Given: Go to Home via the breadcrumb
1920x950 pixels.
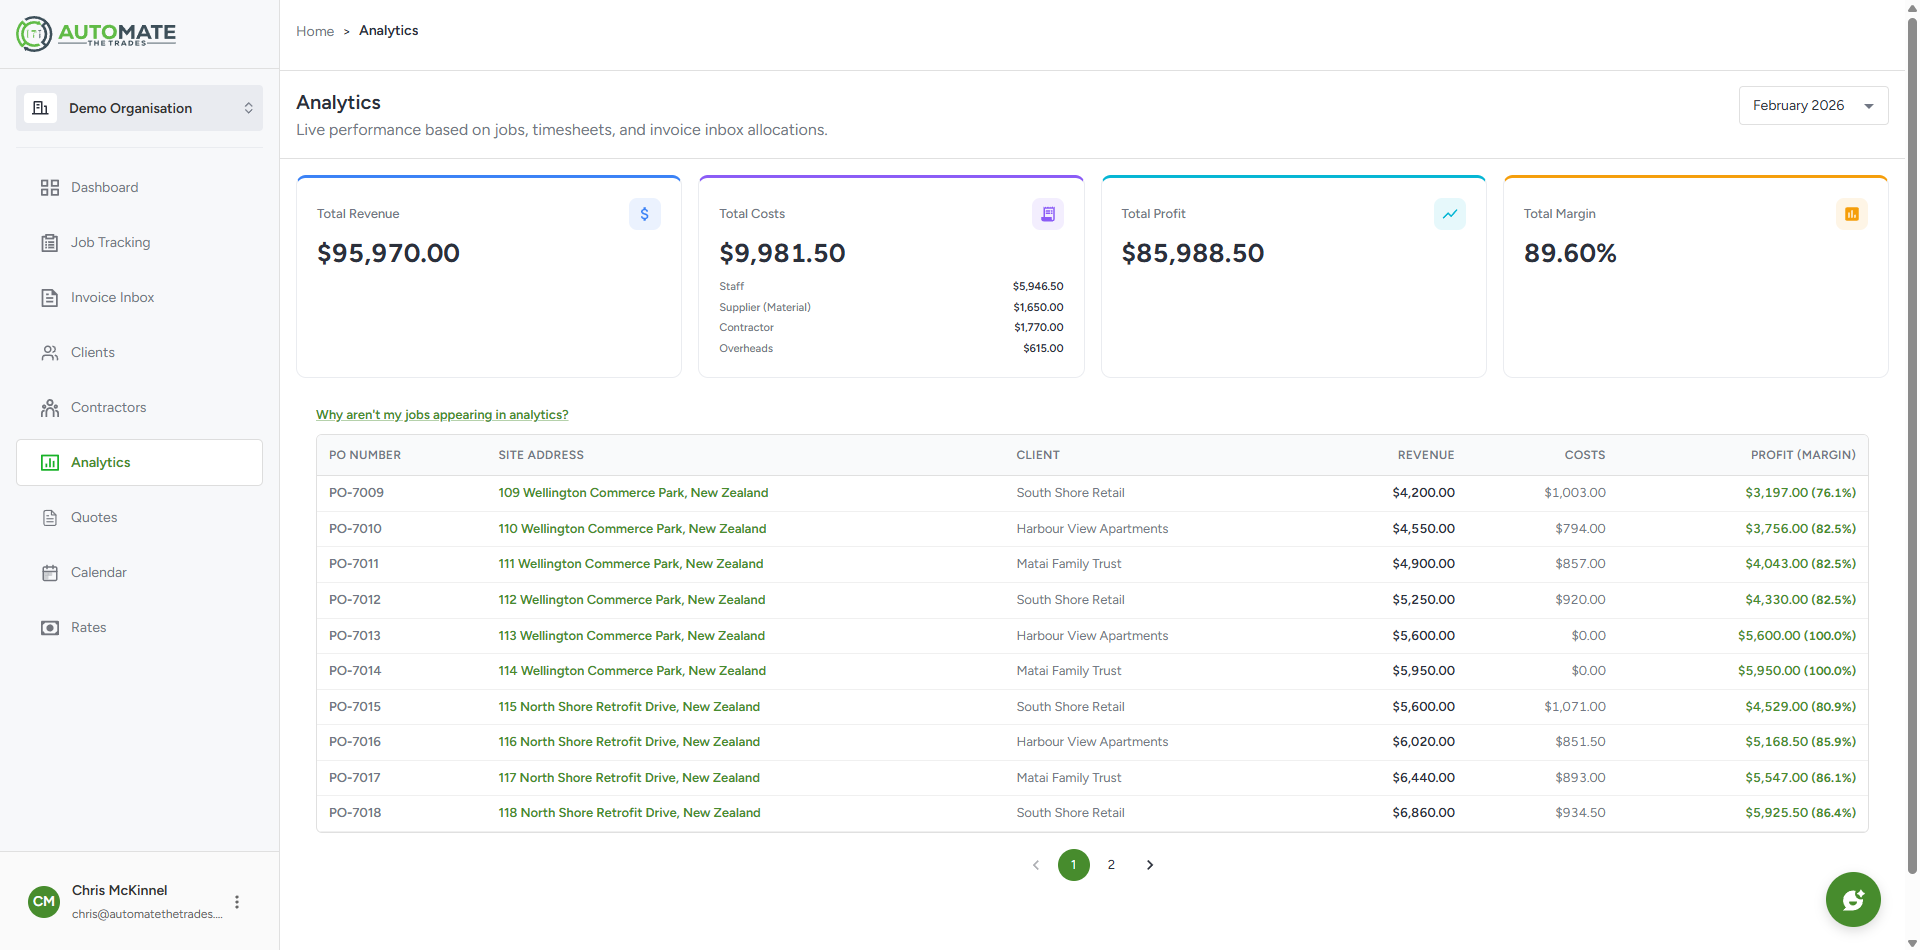Looking at the screenshot, I should (315, 31).
